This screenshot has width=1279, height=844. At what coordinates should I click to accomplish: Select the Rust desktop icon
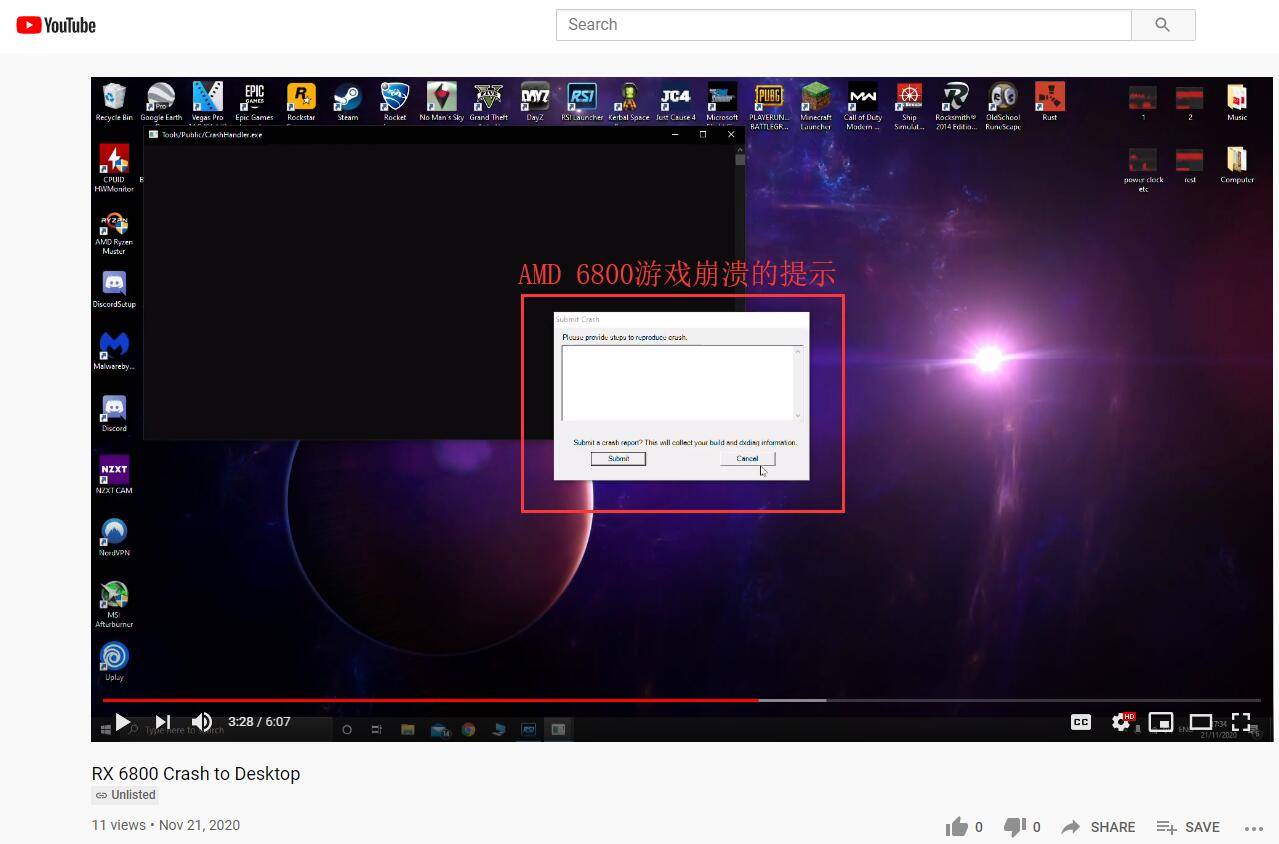tap(1049, 102)
